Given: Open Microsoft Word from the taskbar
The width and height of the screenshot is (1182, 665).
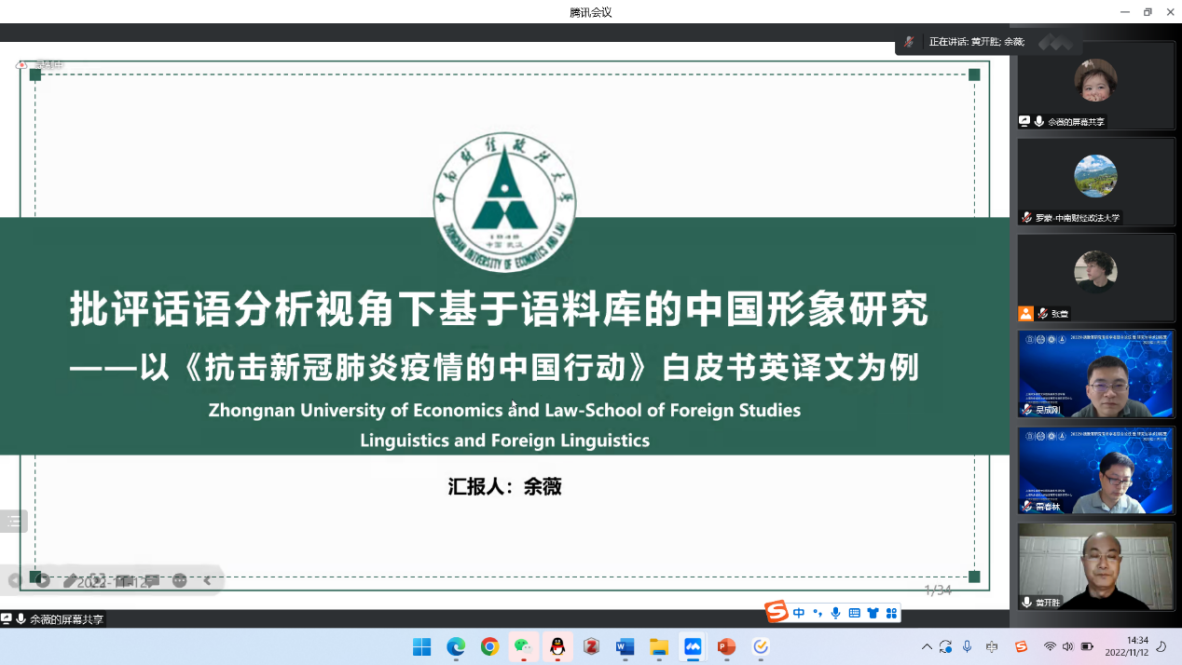Looking at the screenshot, I should click(625, 647).
